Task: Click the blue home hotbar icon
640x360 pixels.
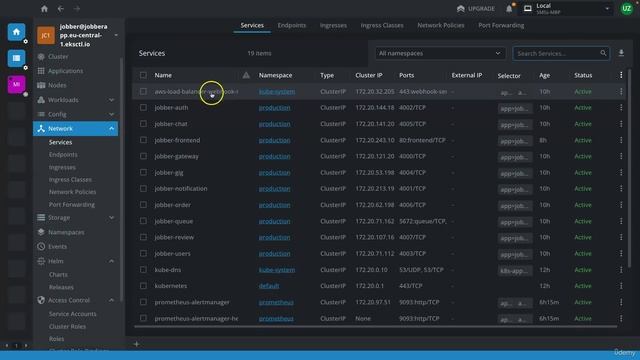Action: tap(16, 32)
